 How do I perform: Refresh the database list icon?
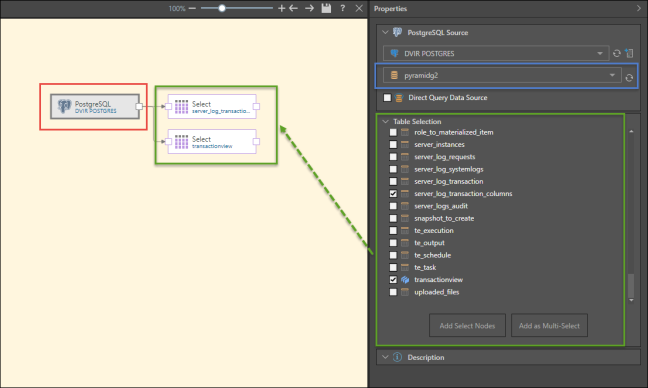(629, 78)
